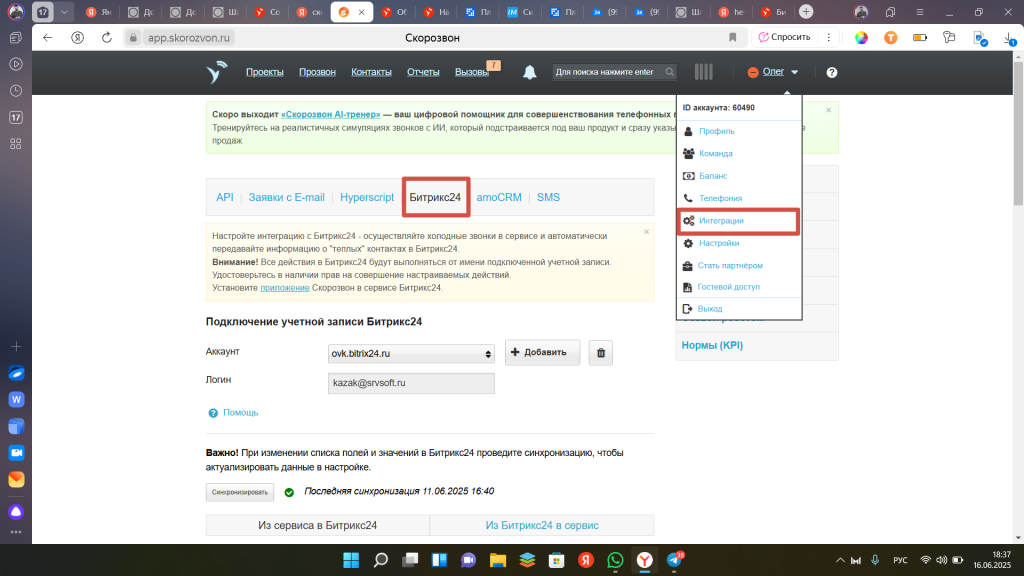Open the grid icon in the browser sidebar
The height and width of the screenshot is (576, 1024).
point(16,144)
